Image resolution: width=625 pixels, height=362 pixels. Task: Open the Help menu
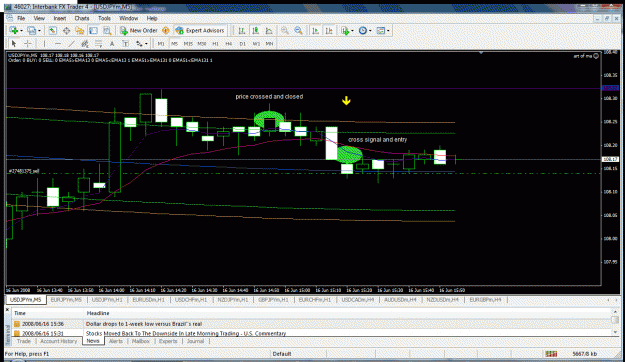pyautogui.click(x=152, y=18)
